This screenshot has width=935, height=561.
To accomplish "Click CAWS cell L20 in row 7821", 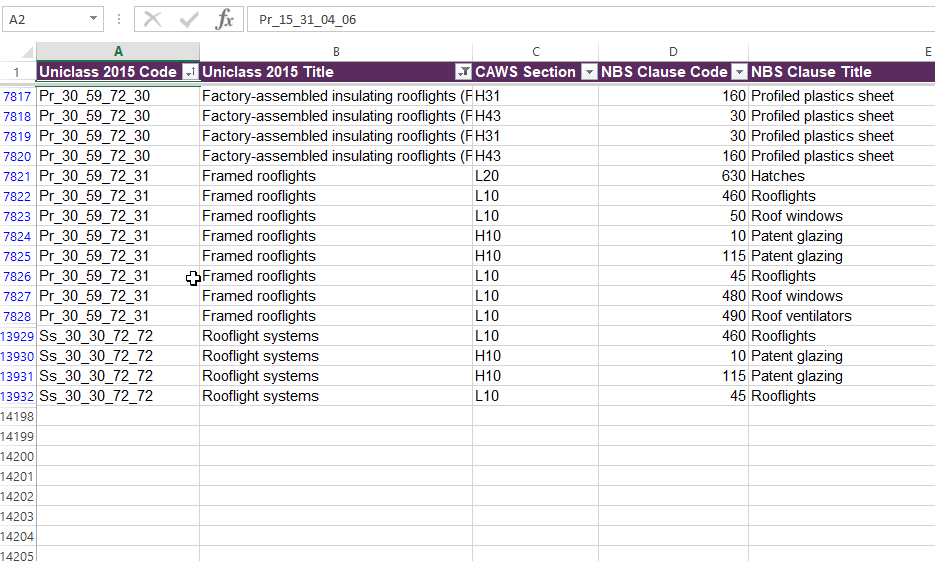I will click(x=535, y=176).
